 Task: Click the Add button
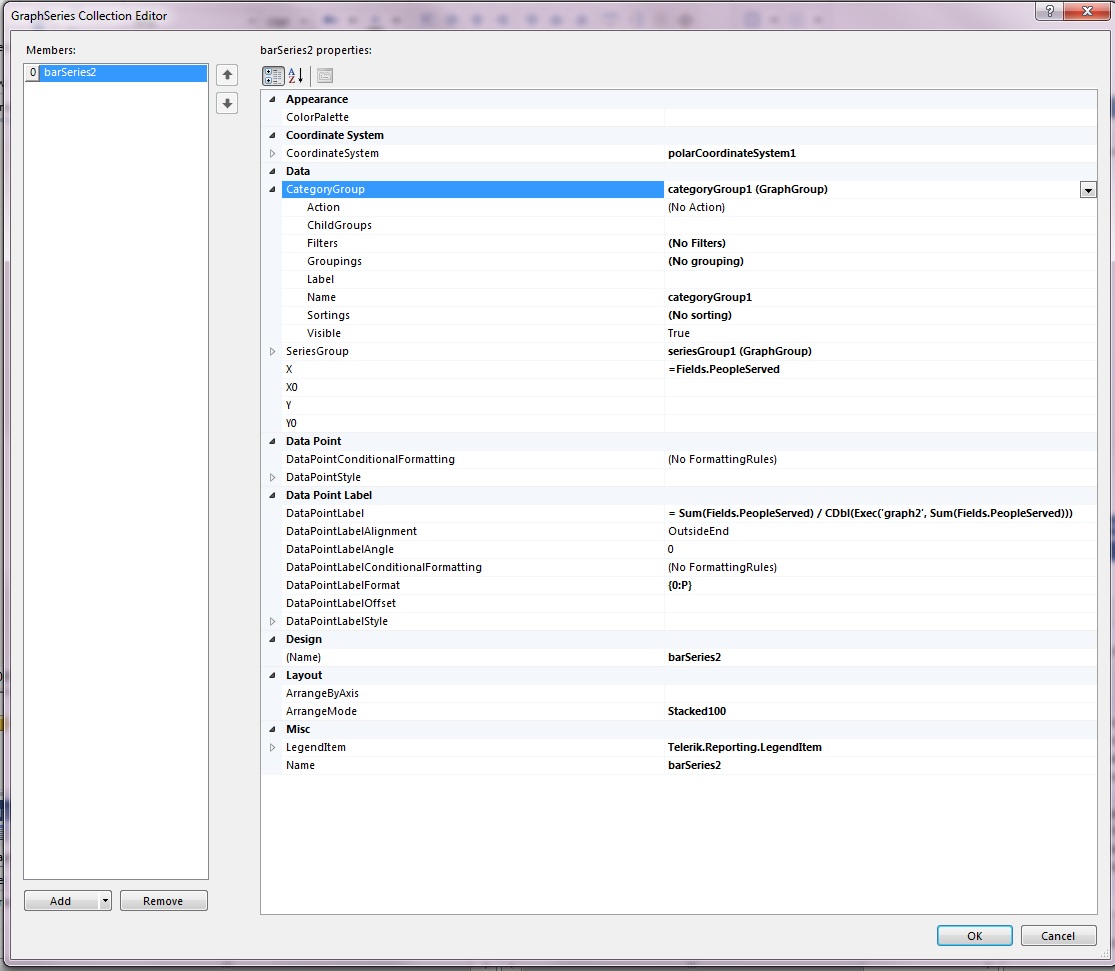point(61,901)
